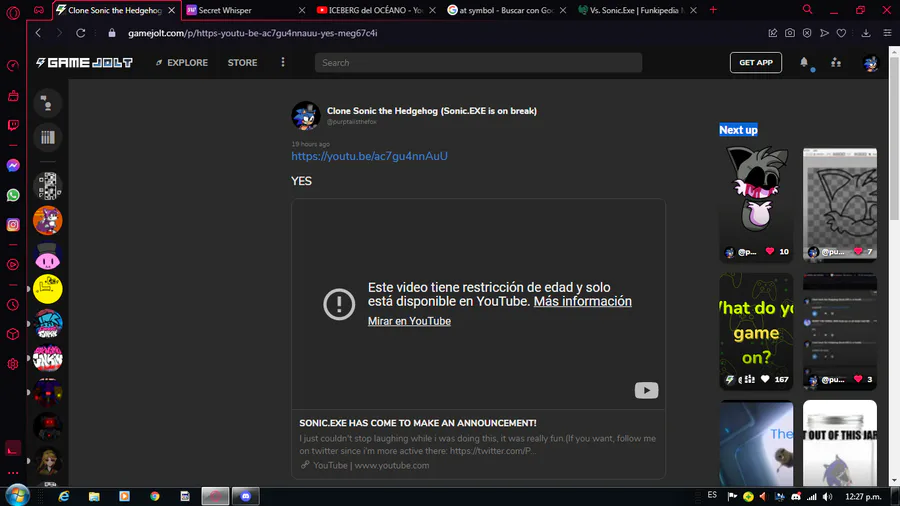This screenshot has height=506, width=900.
Task: Open pink Kirby-hat community icon
Action: click(x=48, y=255)
